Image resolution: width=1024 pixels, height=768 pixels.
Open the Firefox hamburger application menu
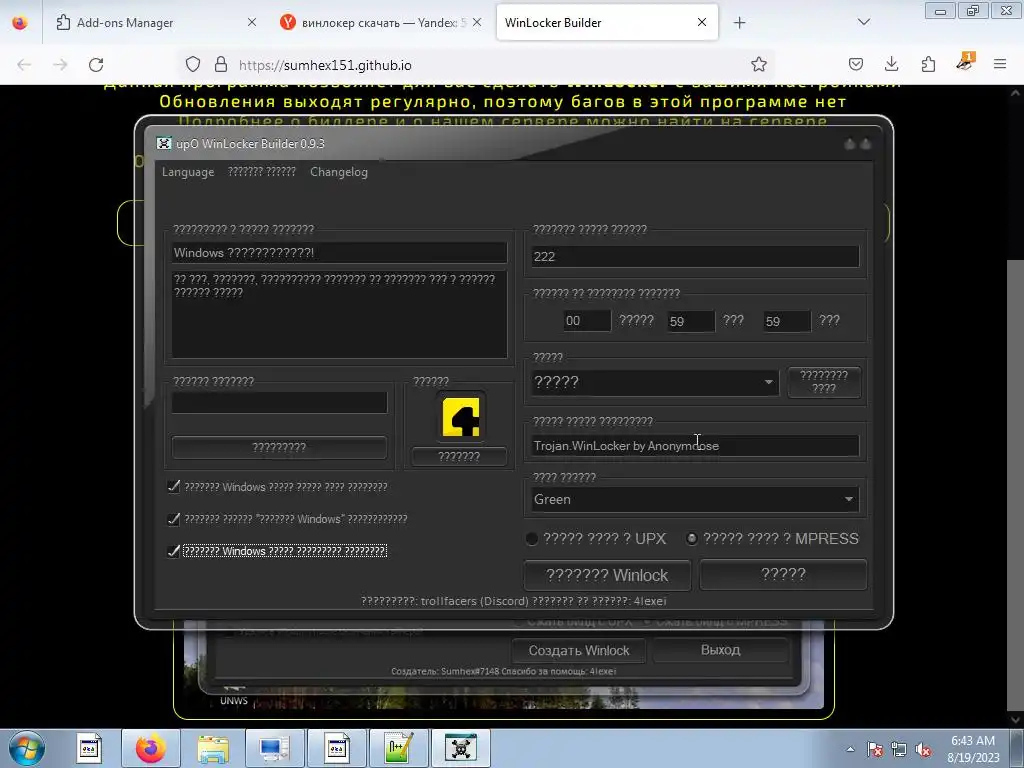coord(1000,64)
